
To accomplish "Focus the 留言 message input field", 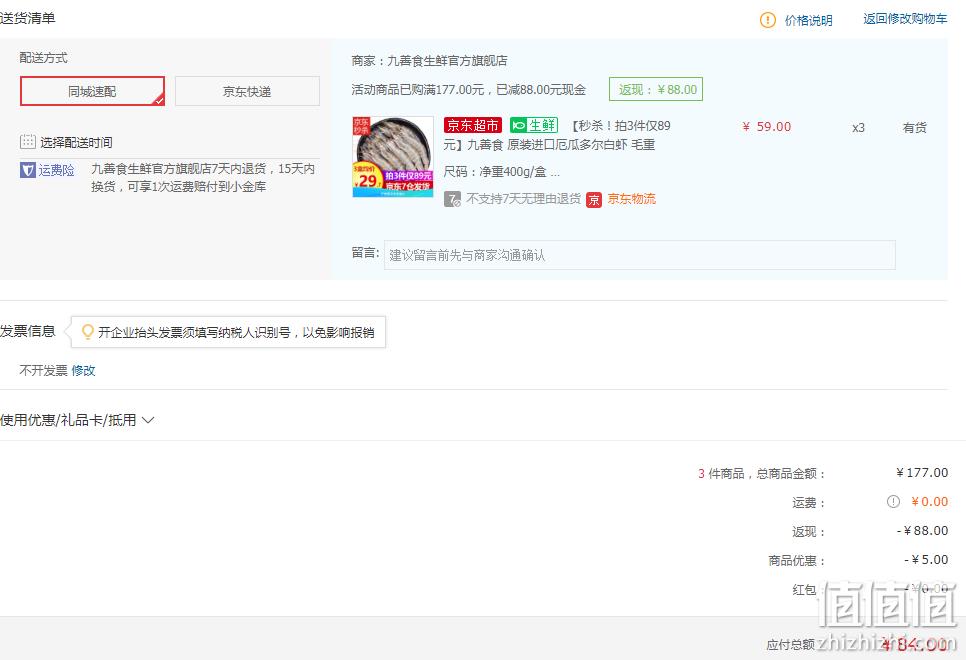I will 639,255.
